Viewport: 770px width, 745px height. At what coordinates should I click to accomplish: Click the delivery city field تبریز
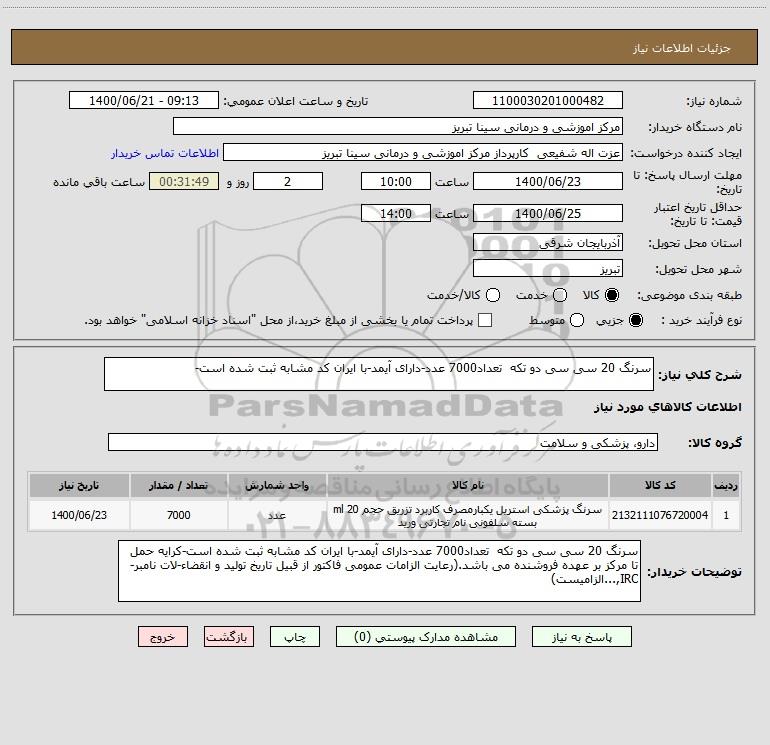click(548, 269)
